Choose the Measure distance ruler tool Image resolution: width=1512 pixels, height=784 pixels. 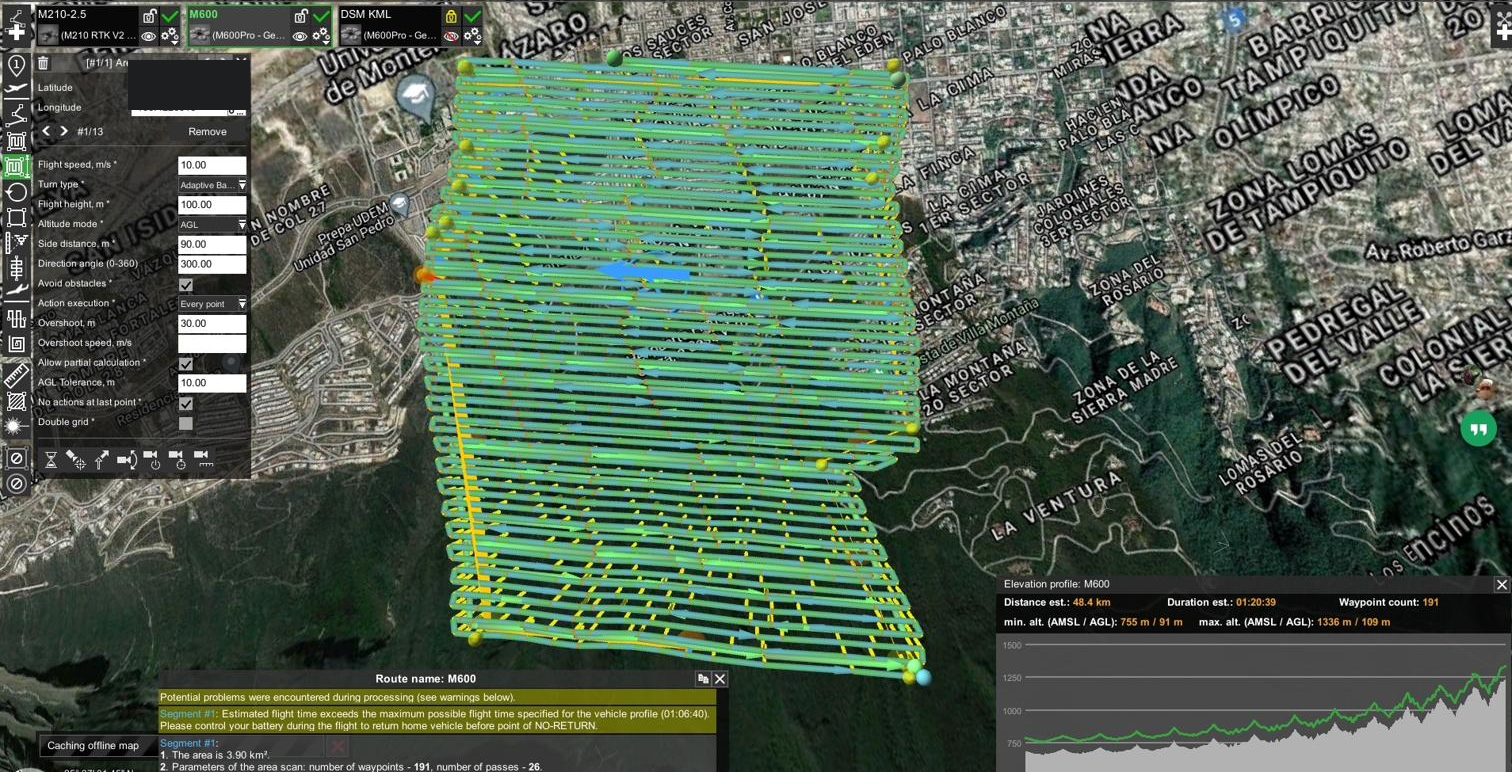click(16, 377)
